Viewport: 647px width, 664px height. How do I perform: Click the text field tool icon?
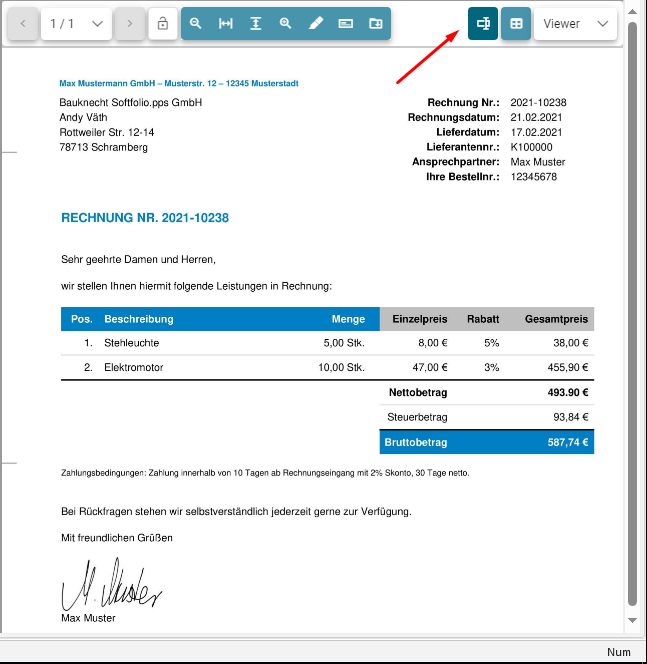click(346, 23)
